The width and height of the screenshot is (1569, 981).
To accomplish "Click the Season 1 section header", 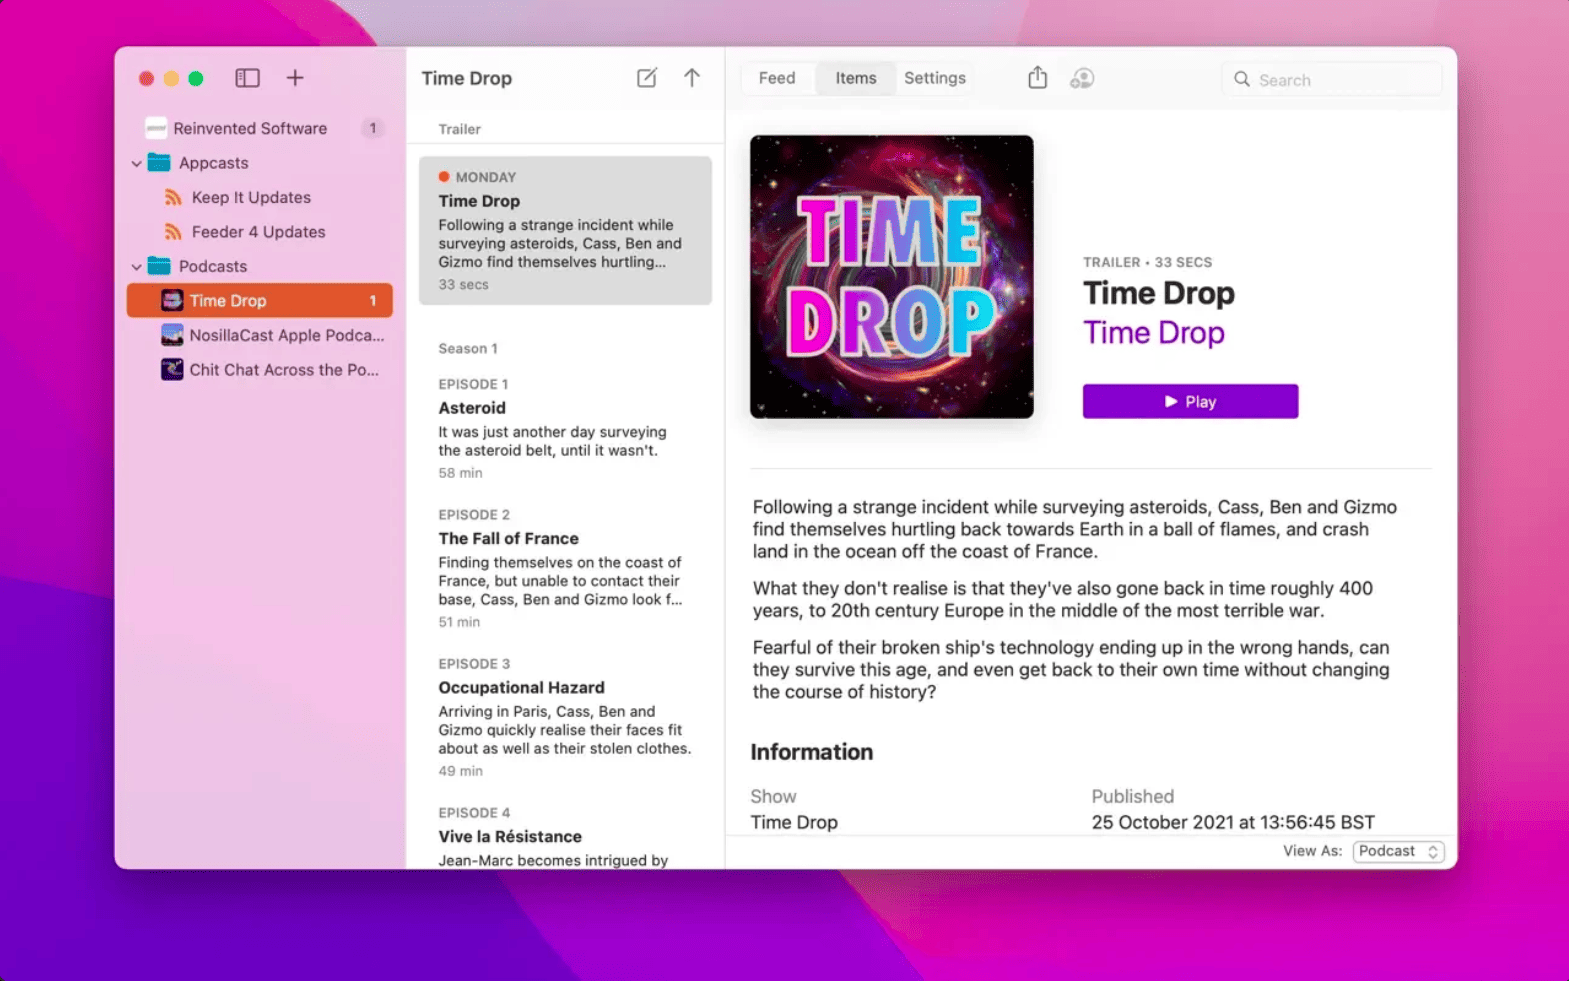I will (468, 348).
